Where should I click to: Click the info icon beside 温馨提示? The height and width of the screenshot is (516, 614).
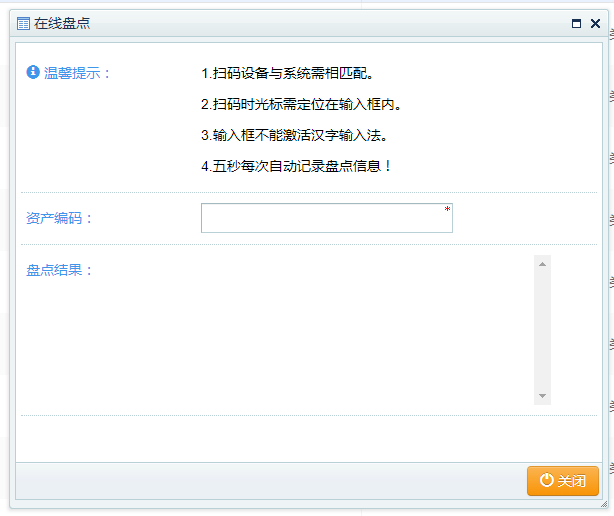(32, 73)
